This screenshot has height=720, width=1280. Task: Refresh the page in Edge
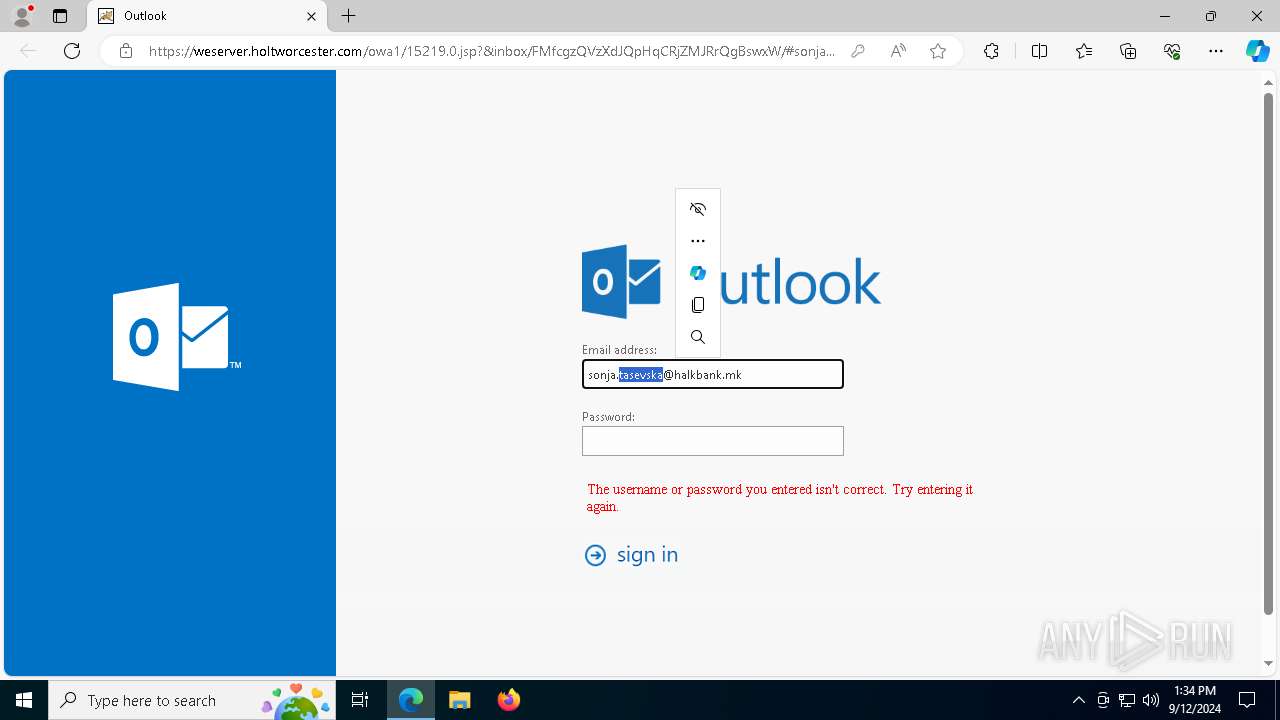(72, 51)
